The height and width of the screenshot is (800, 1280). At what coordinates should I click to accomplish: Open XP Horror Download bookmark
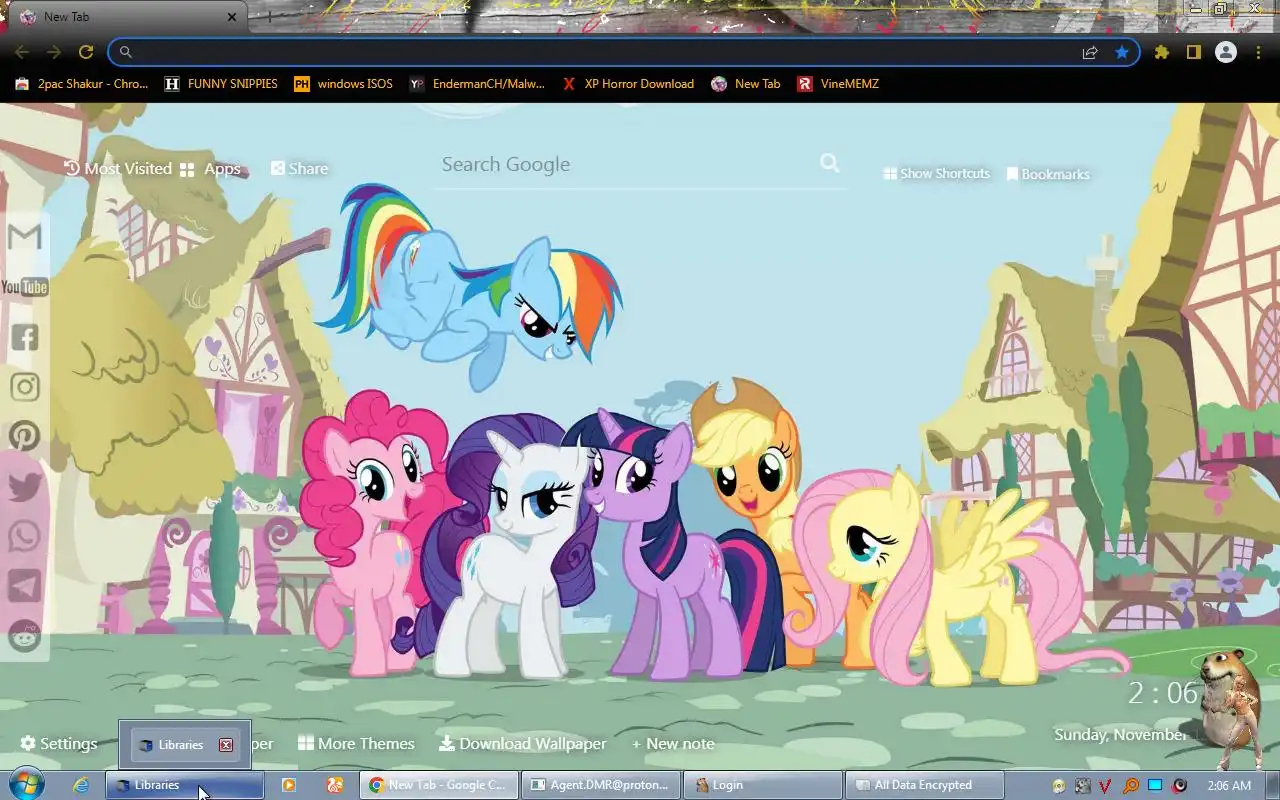628,84
